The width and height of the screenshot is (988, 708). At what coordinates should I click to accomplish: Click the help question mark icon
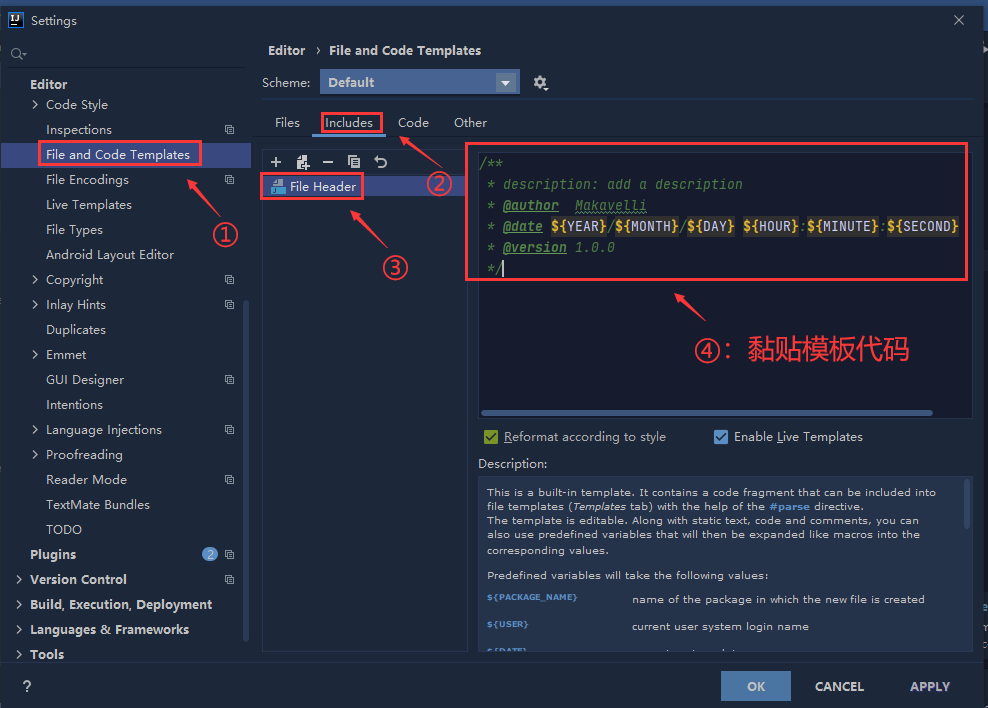[27, 686]
